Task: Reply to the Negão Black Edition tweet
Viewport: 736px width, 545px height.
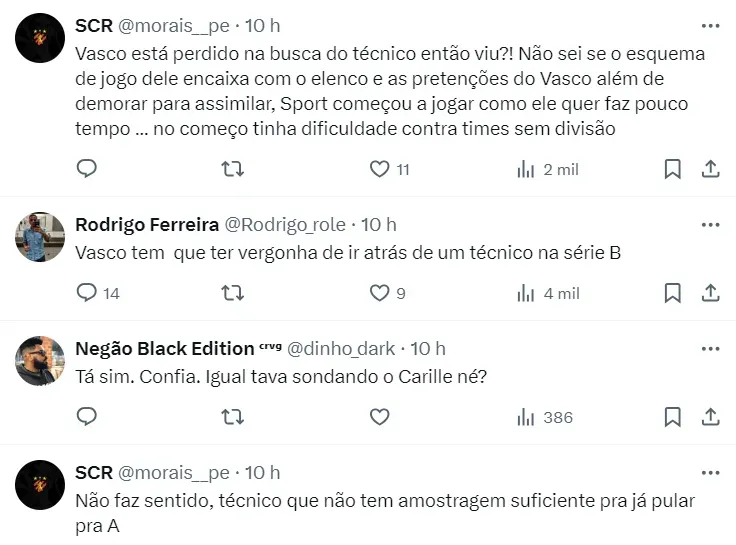Action: [87, 417]
